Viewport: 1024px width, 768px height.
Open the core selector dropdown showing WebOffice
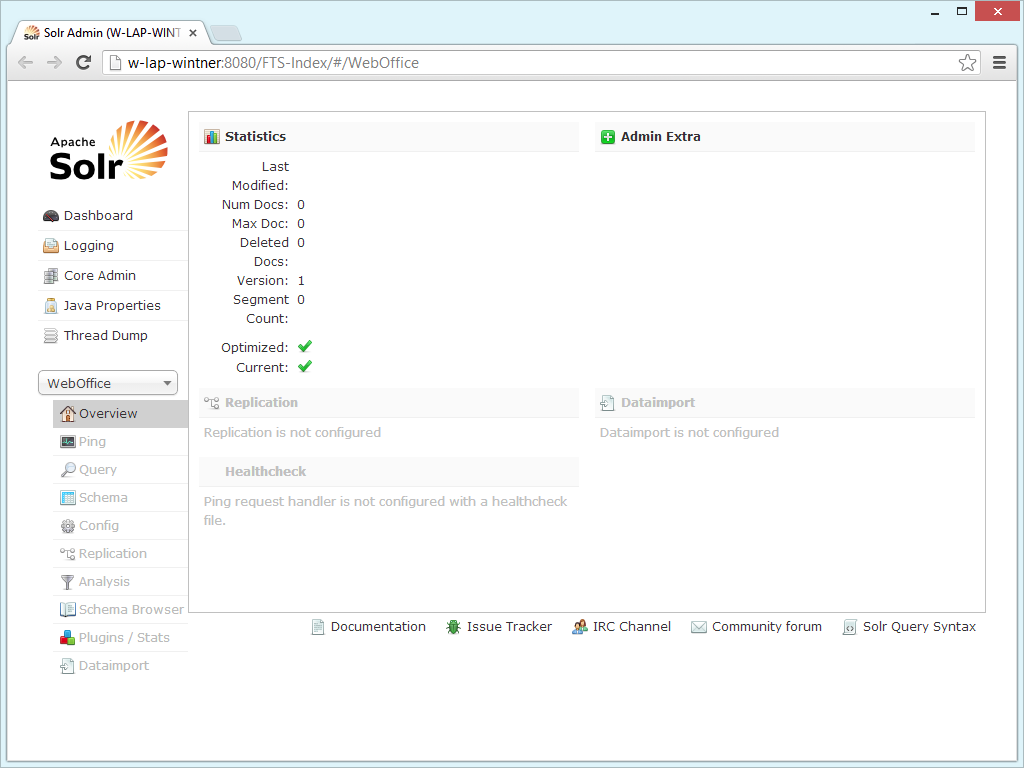coord(107,382)
